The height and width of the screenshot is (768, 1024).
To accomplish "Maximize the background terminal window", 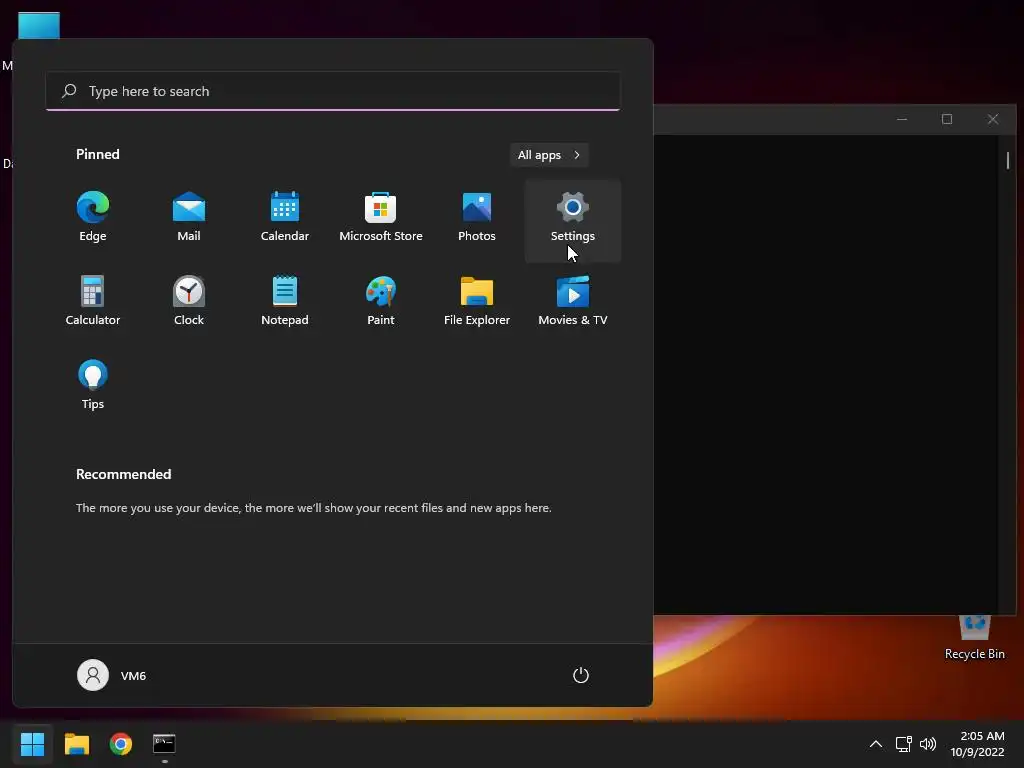I will [947, 119].
